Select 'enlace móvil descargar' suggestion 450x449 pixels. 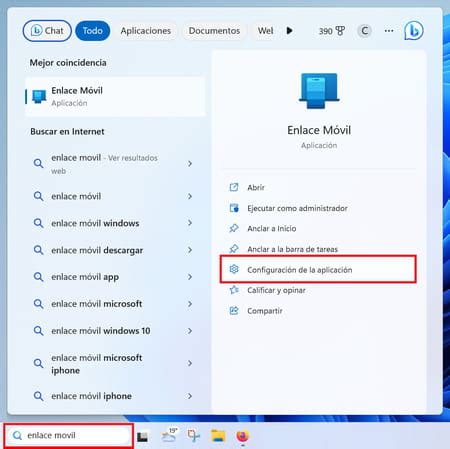coord(115,250)
